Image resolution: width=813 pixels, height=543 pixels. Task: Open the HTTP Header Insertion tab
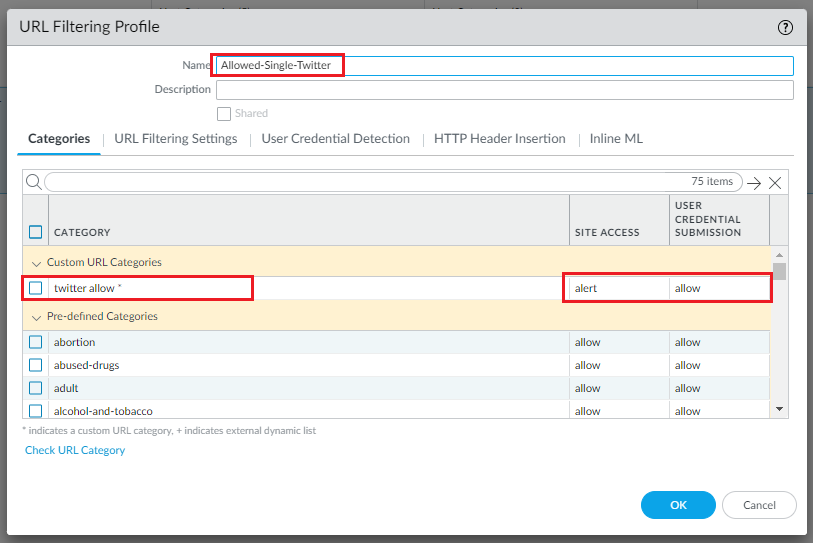499,139
